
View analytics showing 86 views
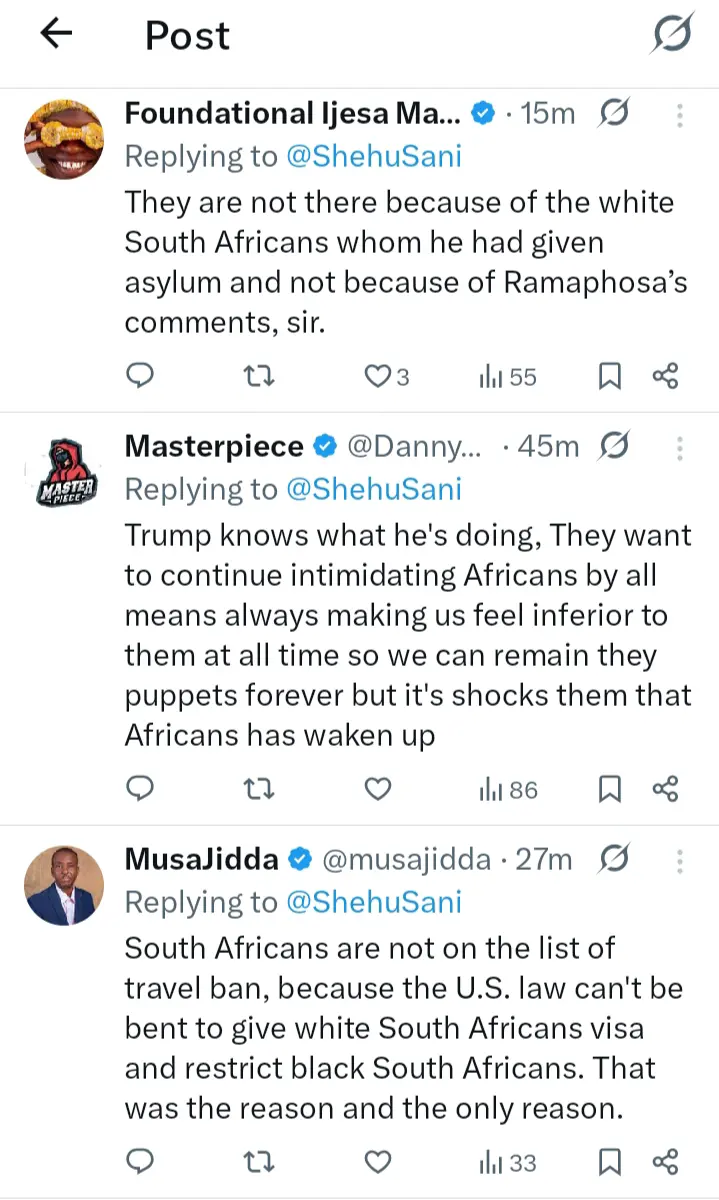508,790
